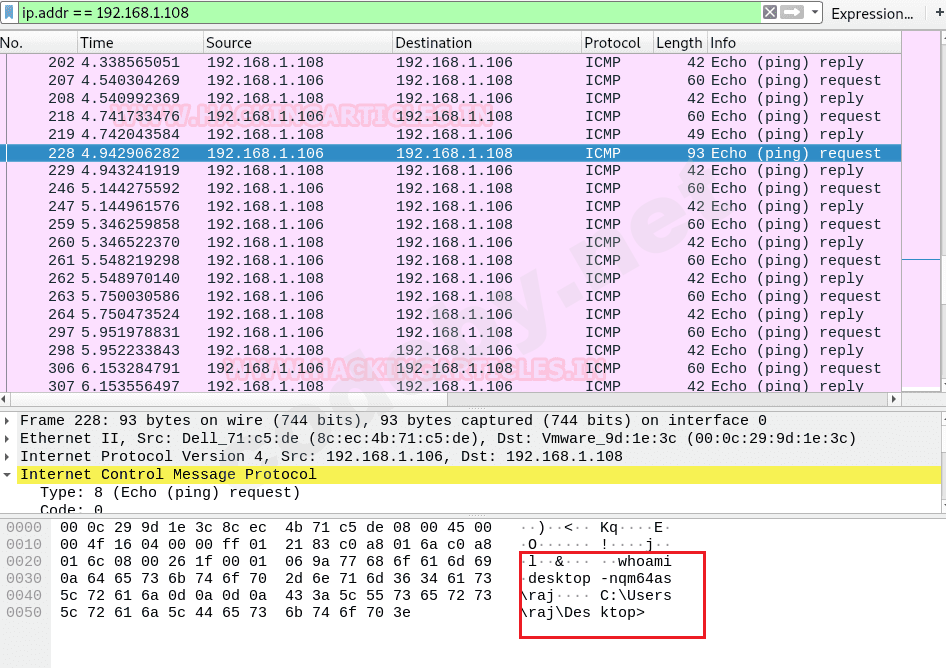Select packet 247 reply row
Viewport: 946px width, 668px height.
point(452,207)
